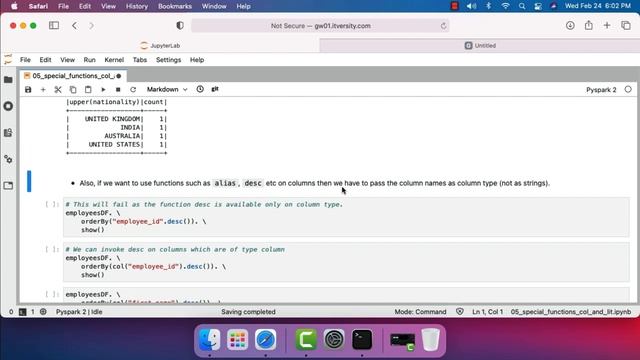Open the property inspector gears sidebar icon
The width and height of the screenshot is (640, 360).
coord(8,159)
